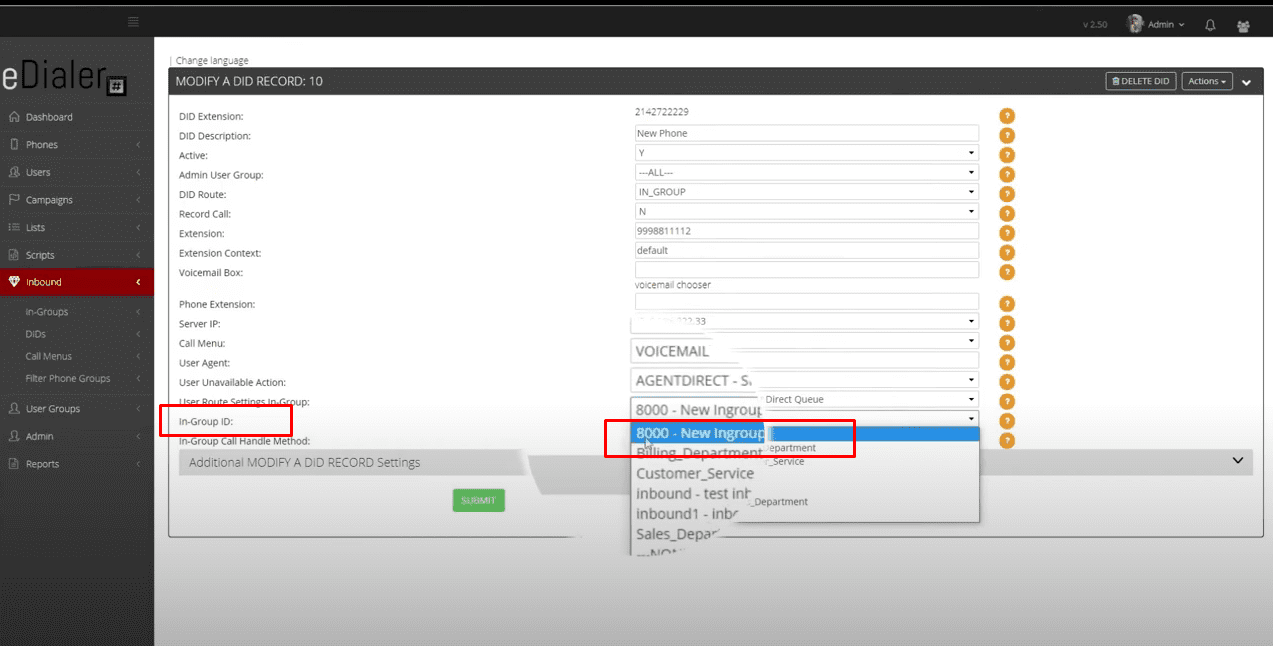The width and height of the screenshot is (1273, 646).
Task: Select Customer_Service in the dropdown list
Action: (x=695, y=473)
